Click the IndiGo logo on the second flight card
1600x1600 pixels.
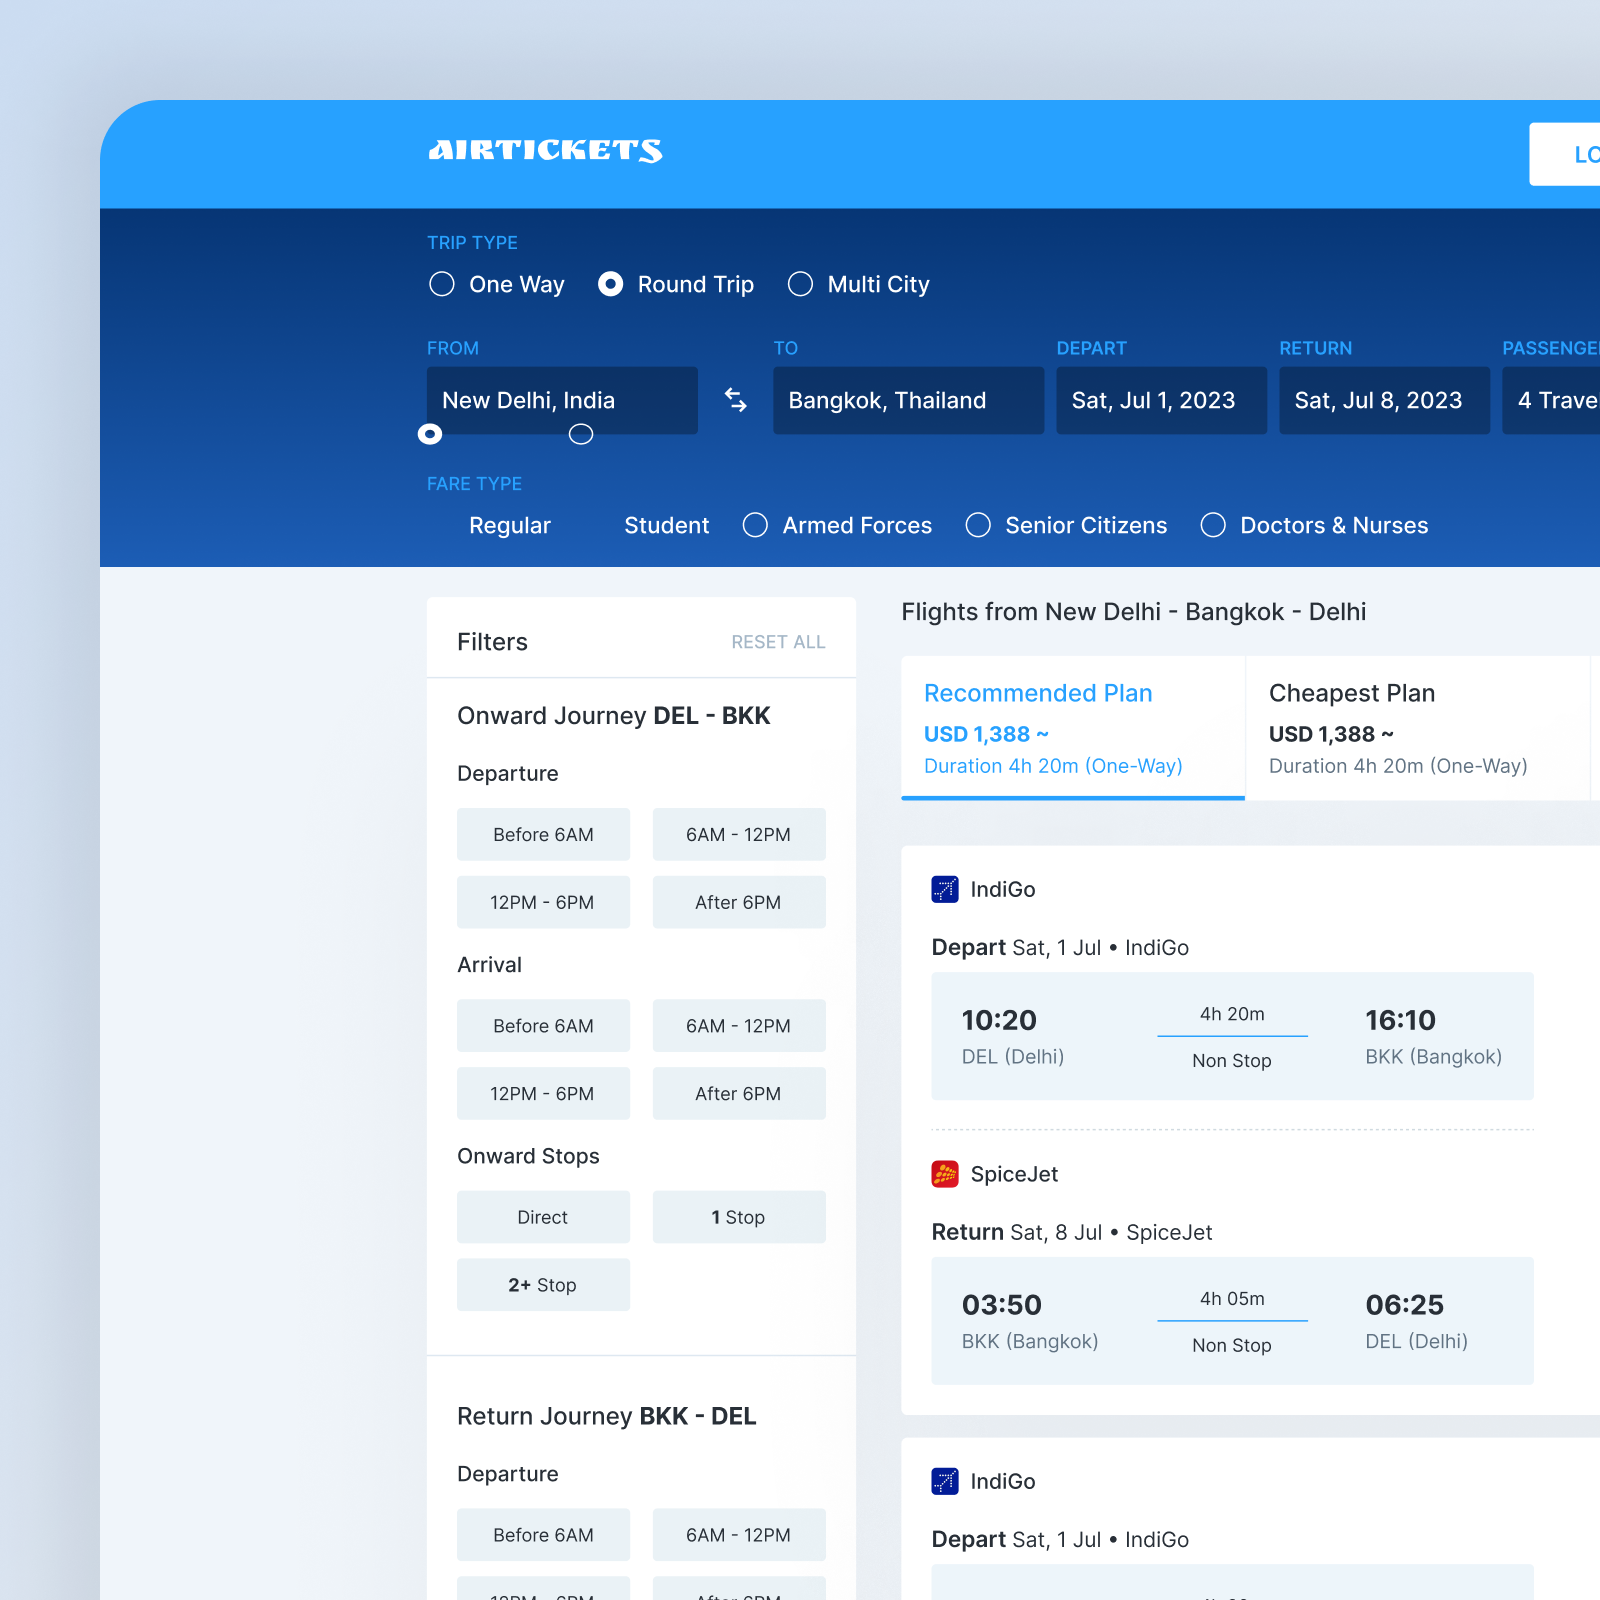point(944,1481)
